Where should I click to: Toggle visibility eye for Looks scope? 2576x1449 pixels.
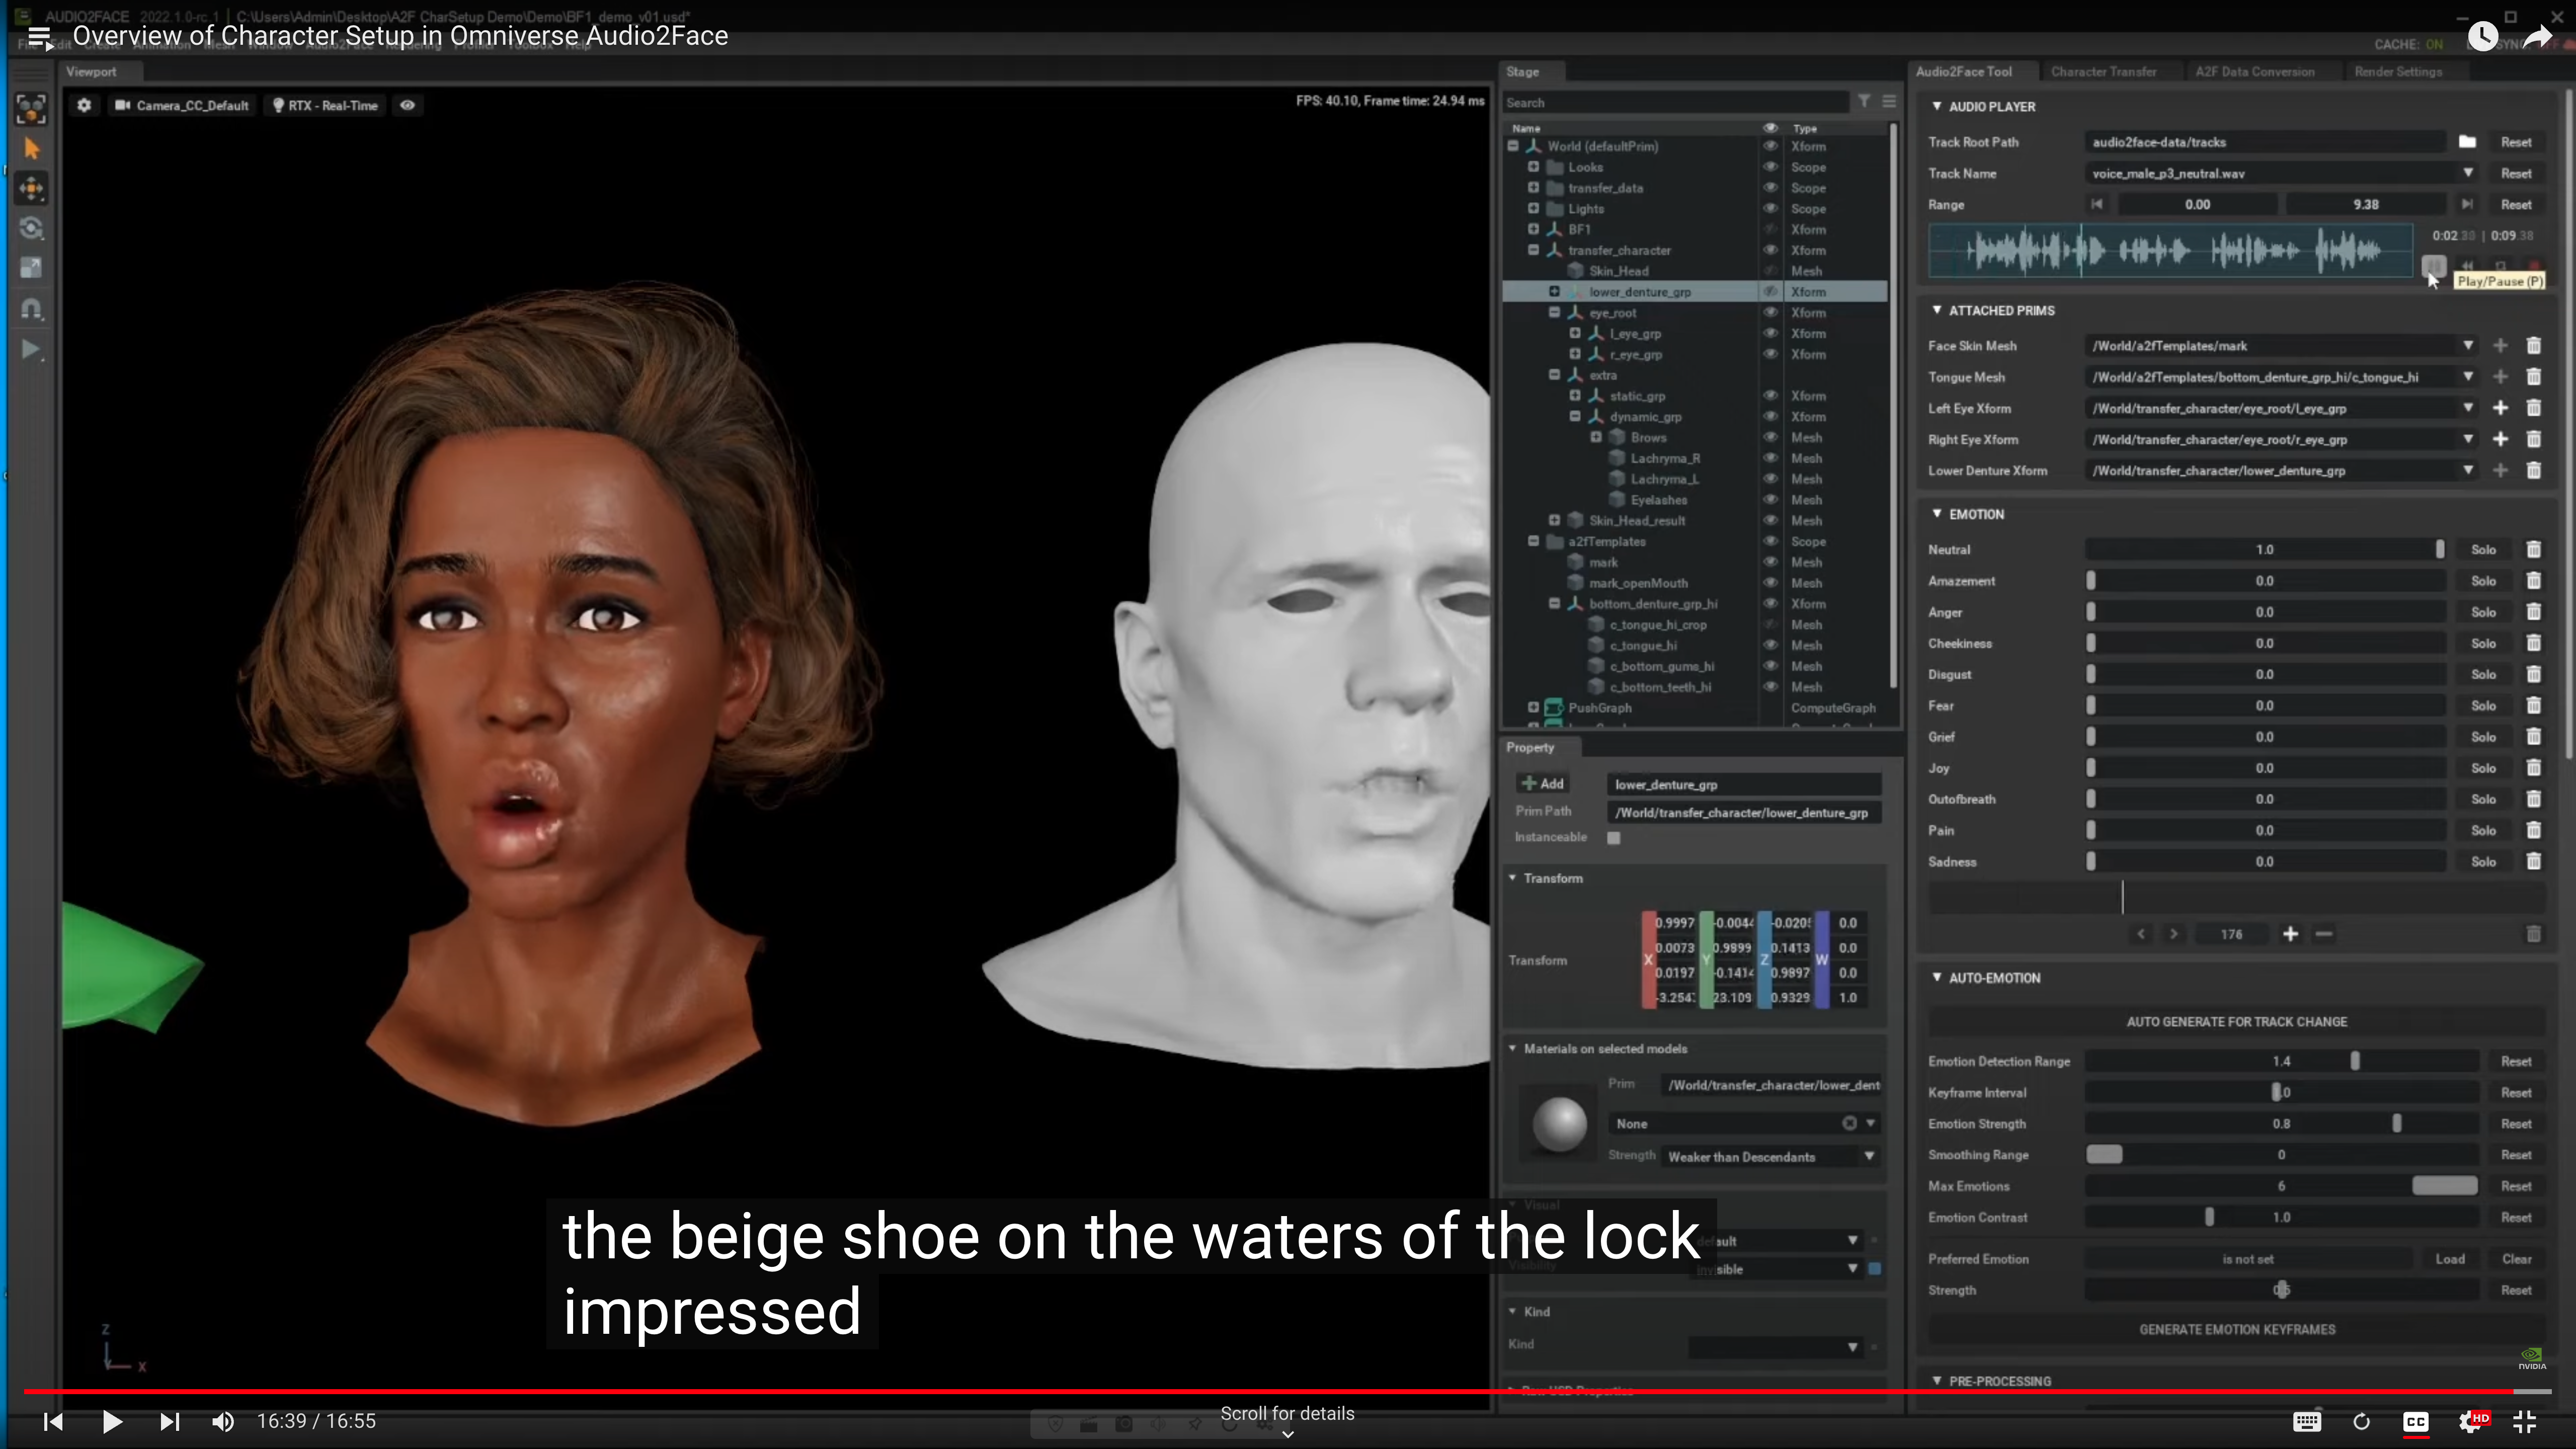click(x=1770, y=167)
